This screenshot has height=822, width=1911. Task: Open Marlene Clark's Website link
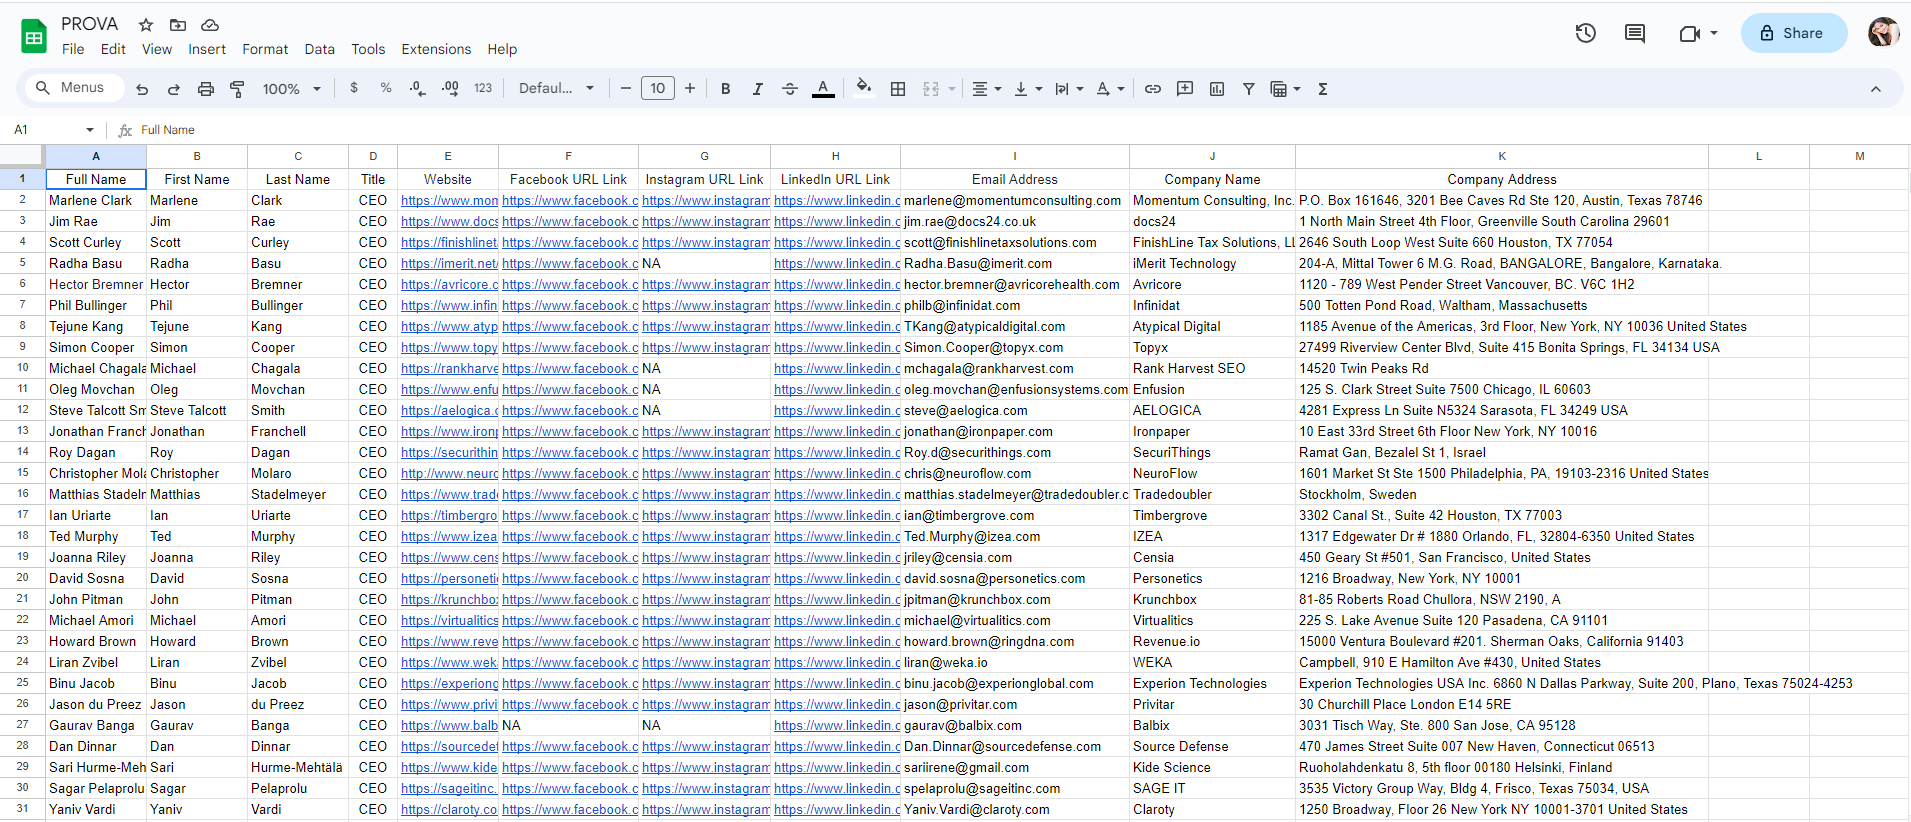tap(449, 201)
